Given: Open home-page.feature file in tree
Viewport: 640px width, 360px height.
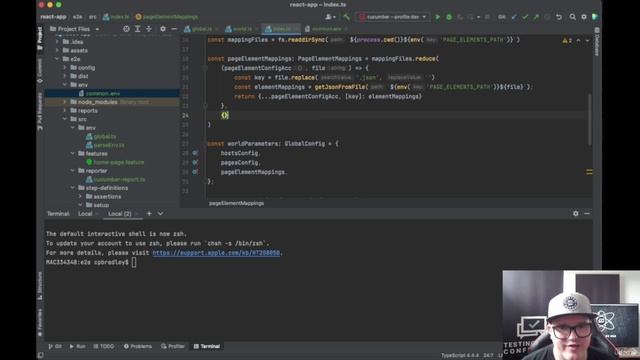Looking at the screenshot, I should (x=118, y=162).
